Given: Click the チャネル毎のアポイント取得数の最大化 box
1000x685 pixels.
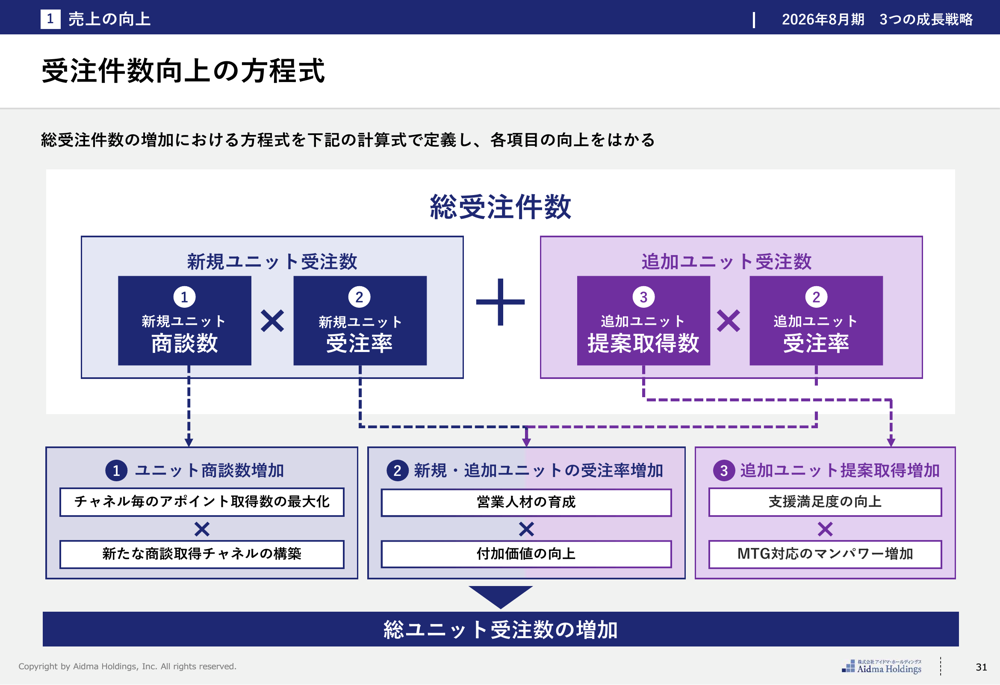Looking at the screenshot, I should (x=202, y=502).
